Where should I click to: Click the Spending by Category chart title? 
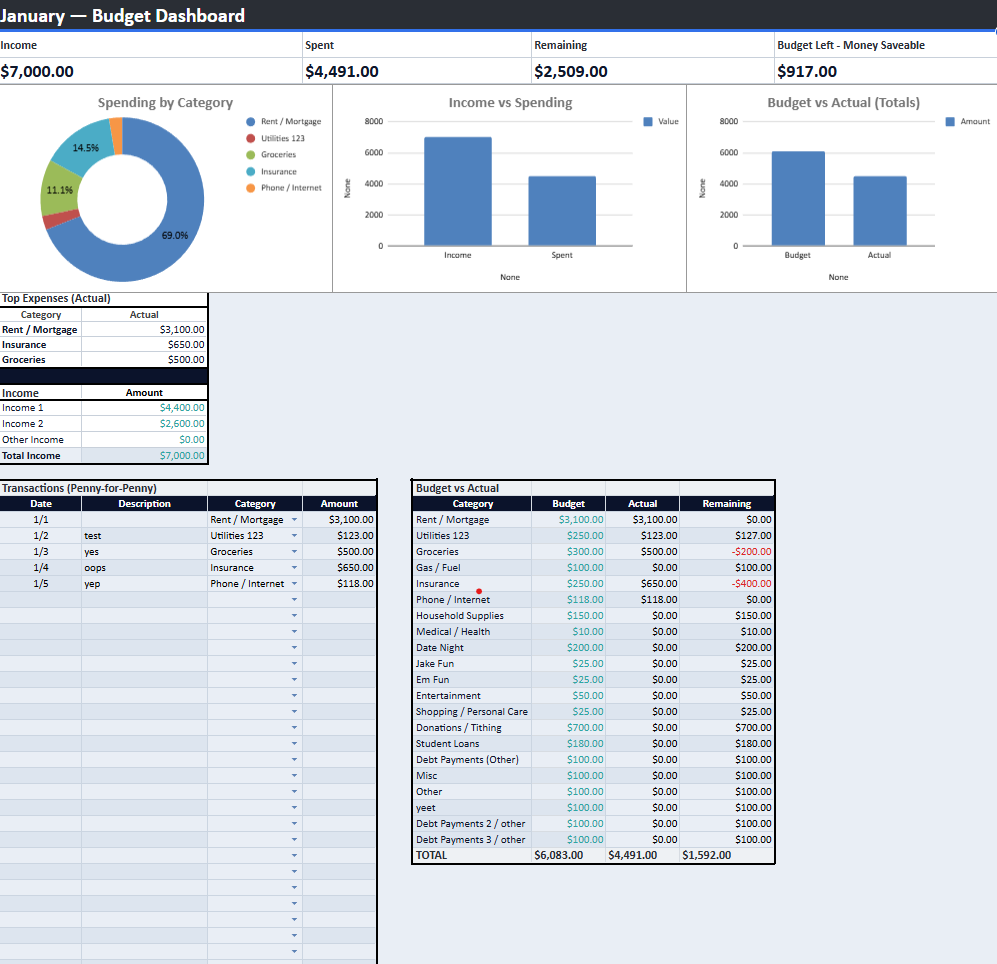pyautogui.click(x=165, y=102)
